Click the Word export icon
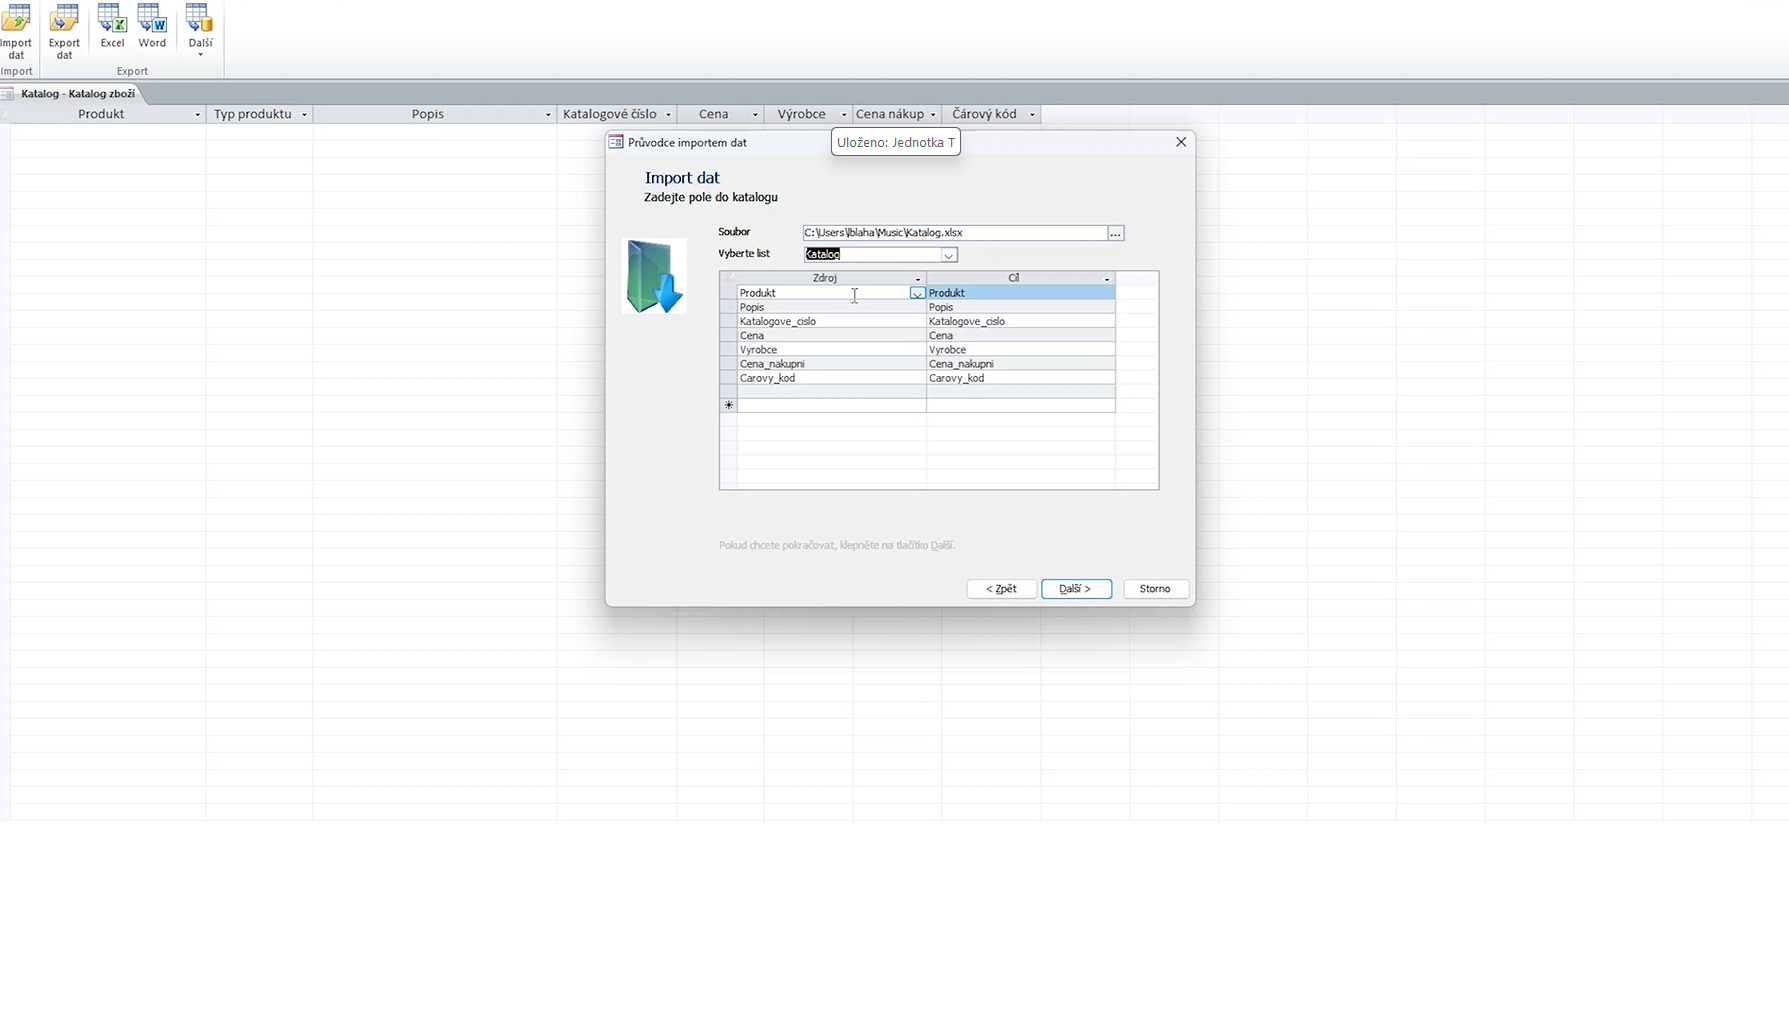The height and width of the screenshot is (1013, 1789). pos(152,26)
